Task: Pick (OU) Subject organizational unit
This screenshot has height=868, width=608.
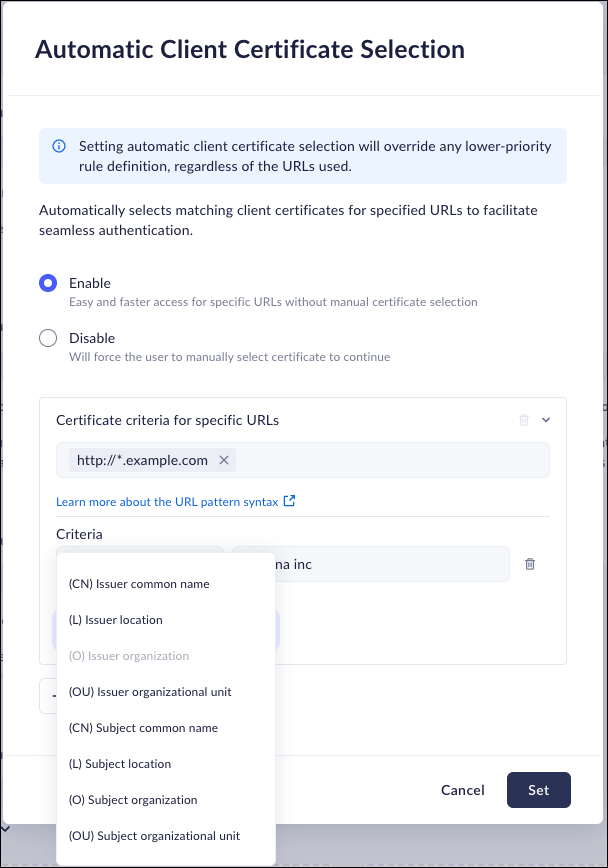Action: [154, 836]
